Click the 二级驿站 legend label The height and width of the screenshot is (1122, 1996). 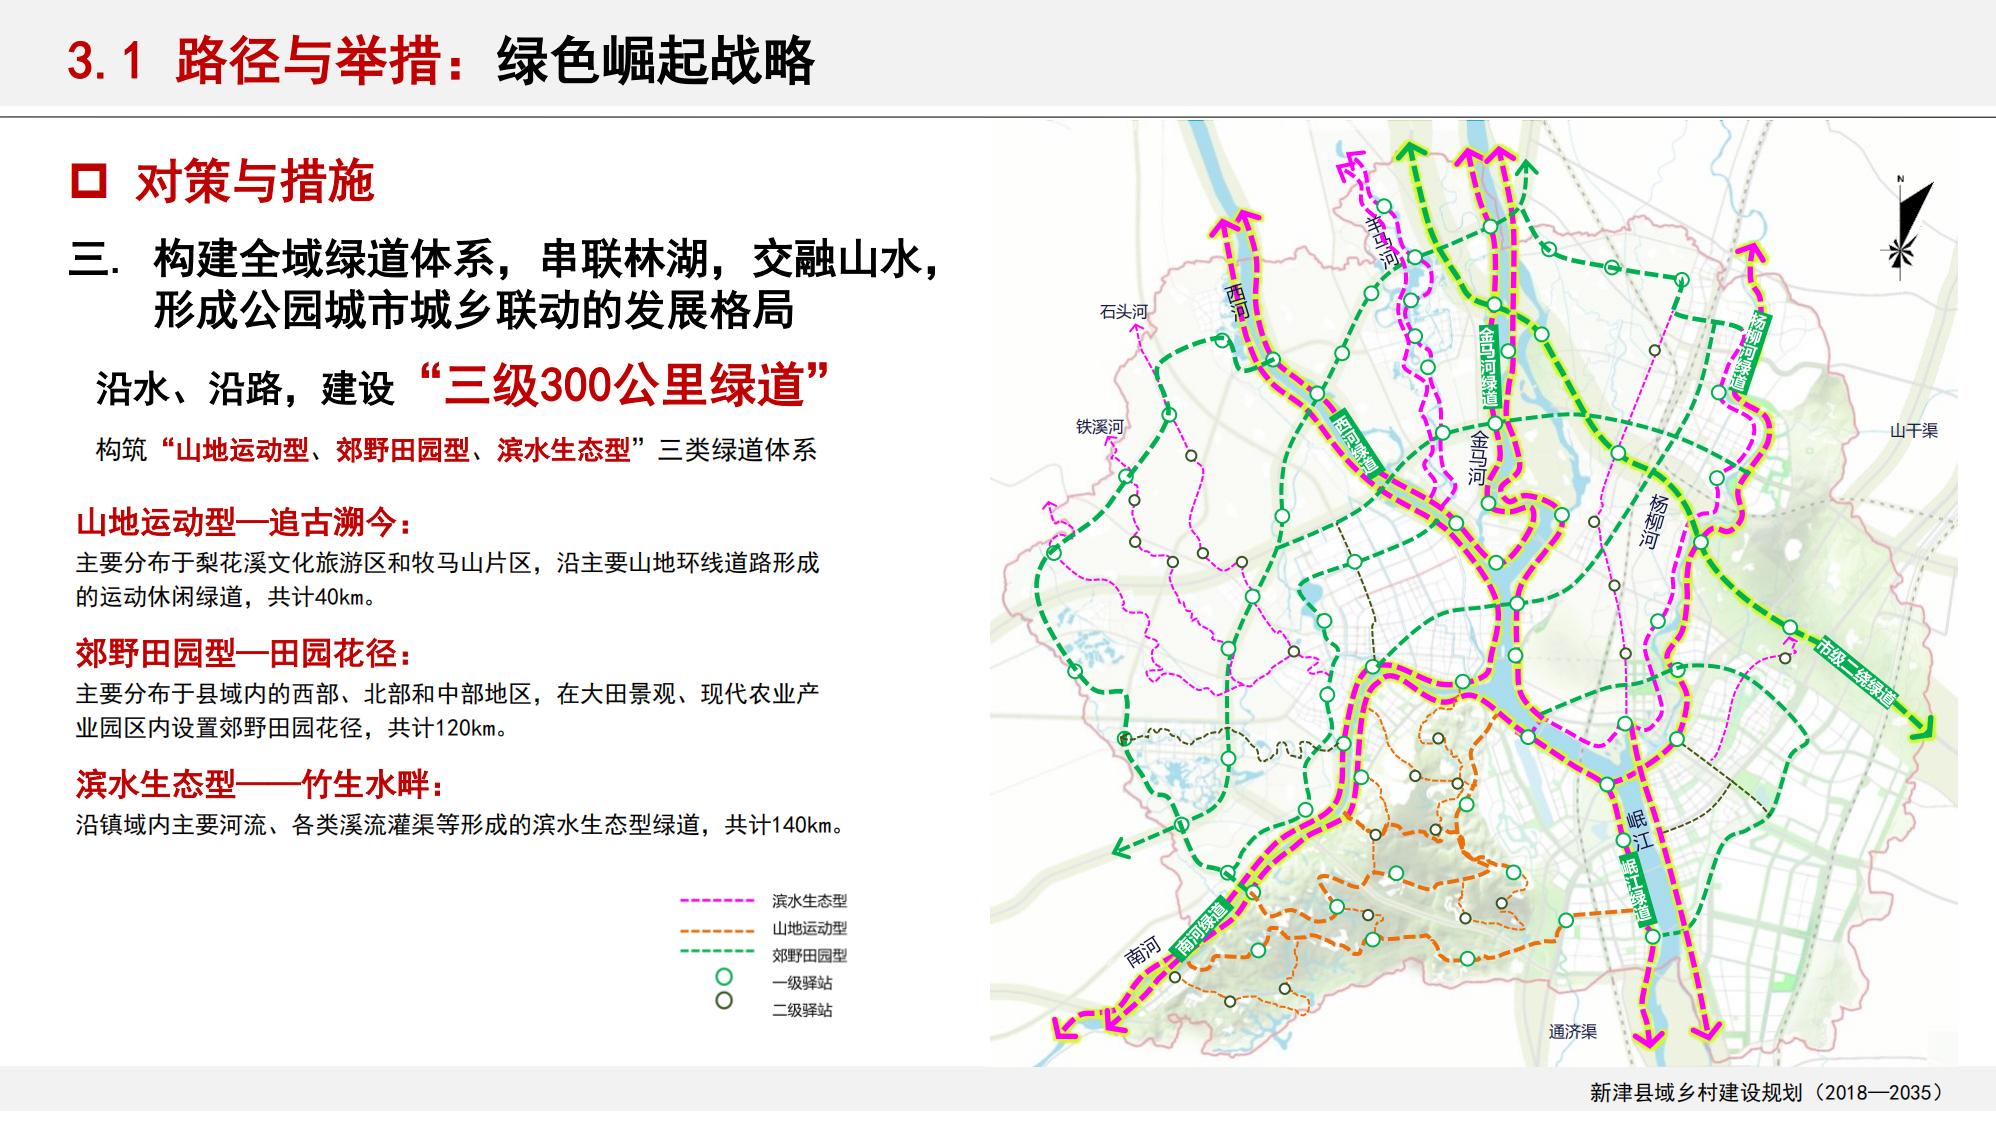[802, 1011]
